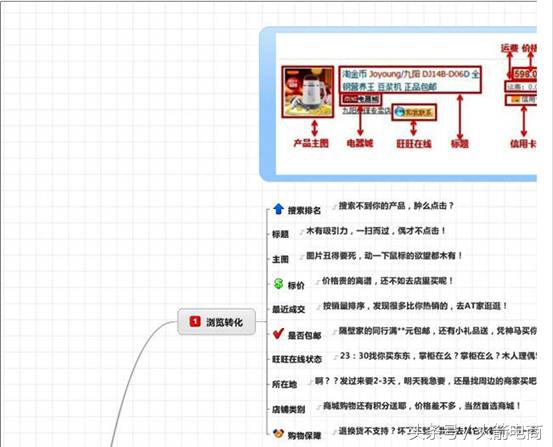
Task: Click the note starting with 隔壁家的同行满
Action: tap(437, 331)
